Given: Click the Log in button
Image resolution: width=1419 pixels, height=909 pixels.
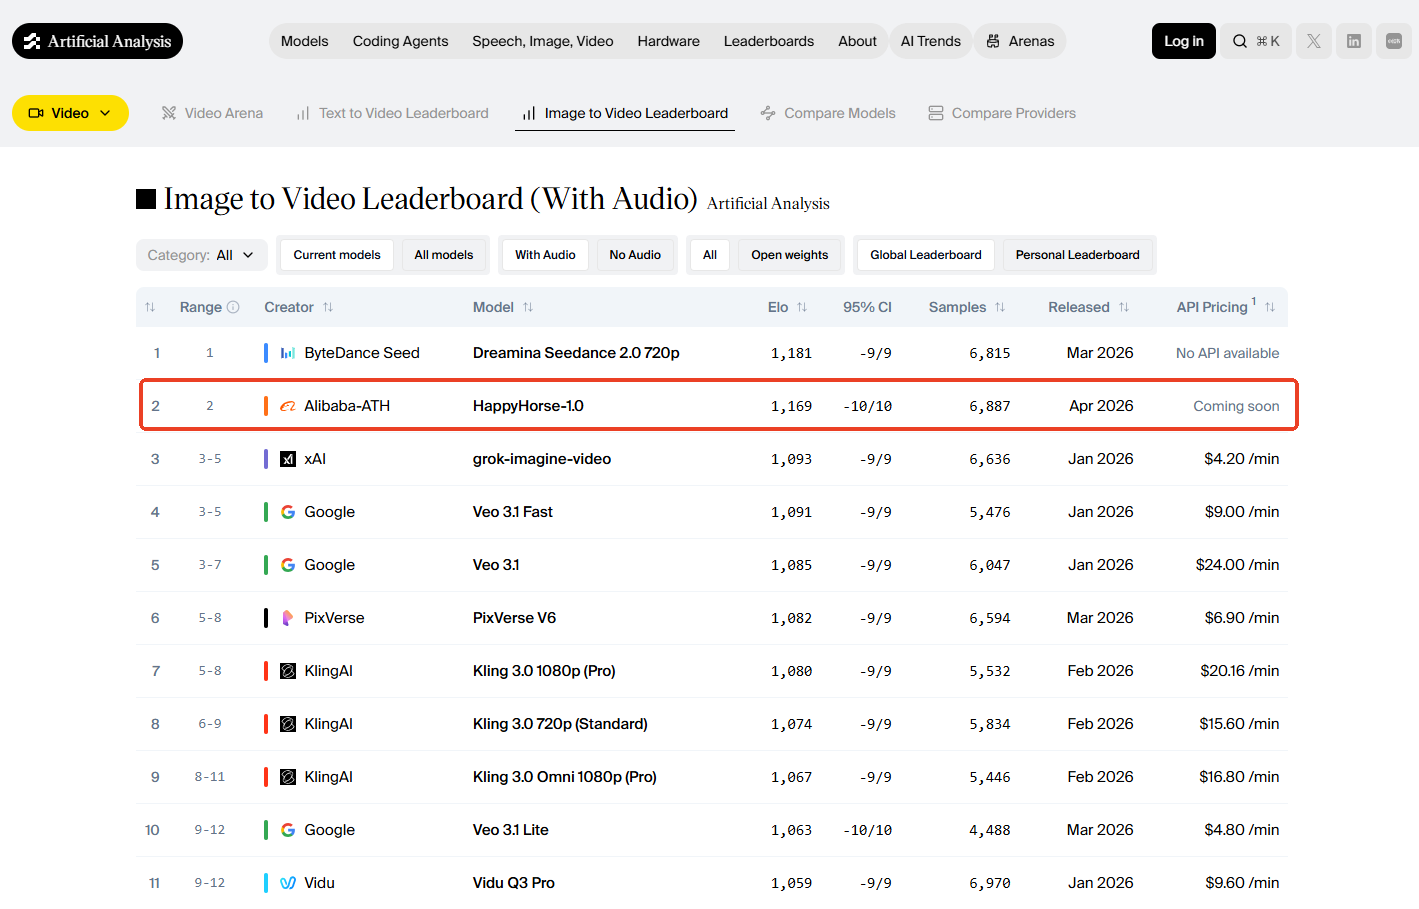Looking at the screenshot, I should [1184, 41].
